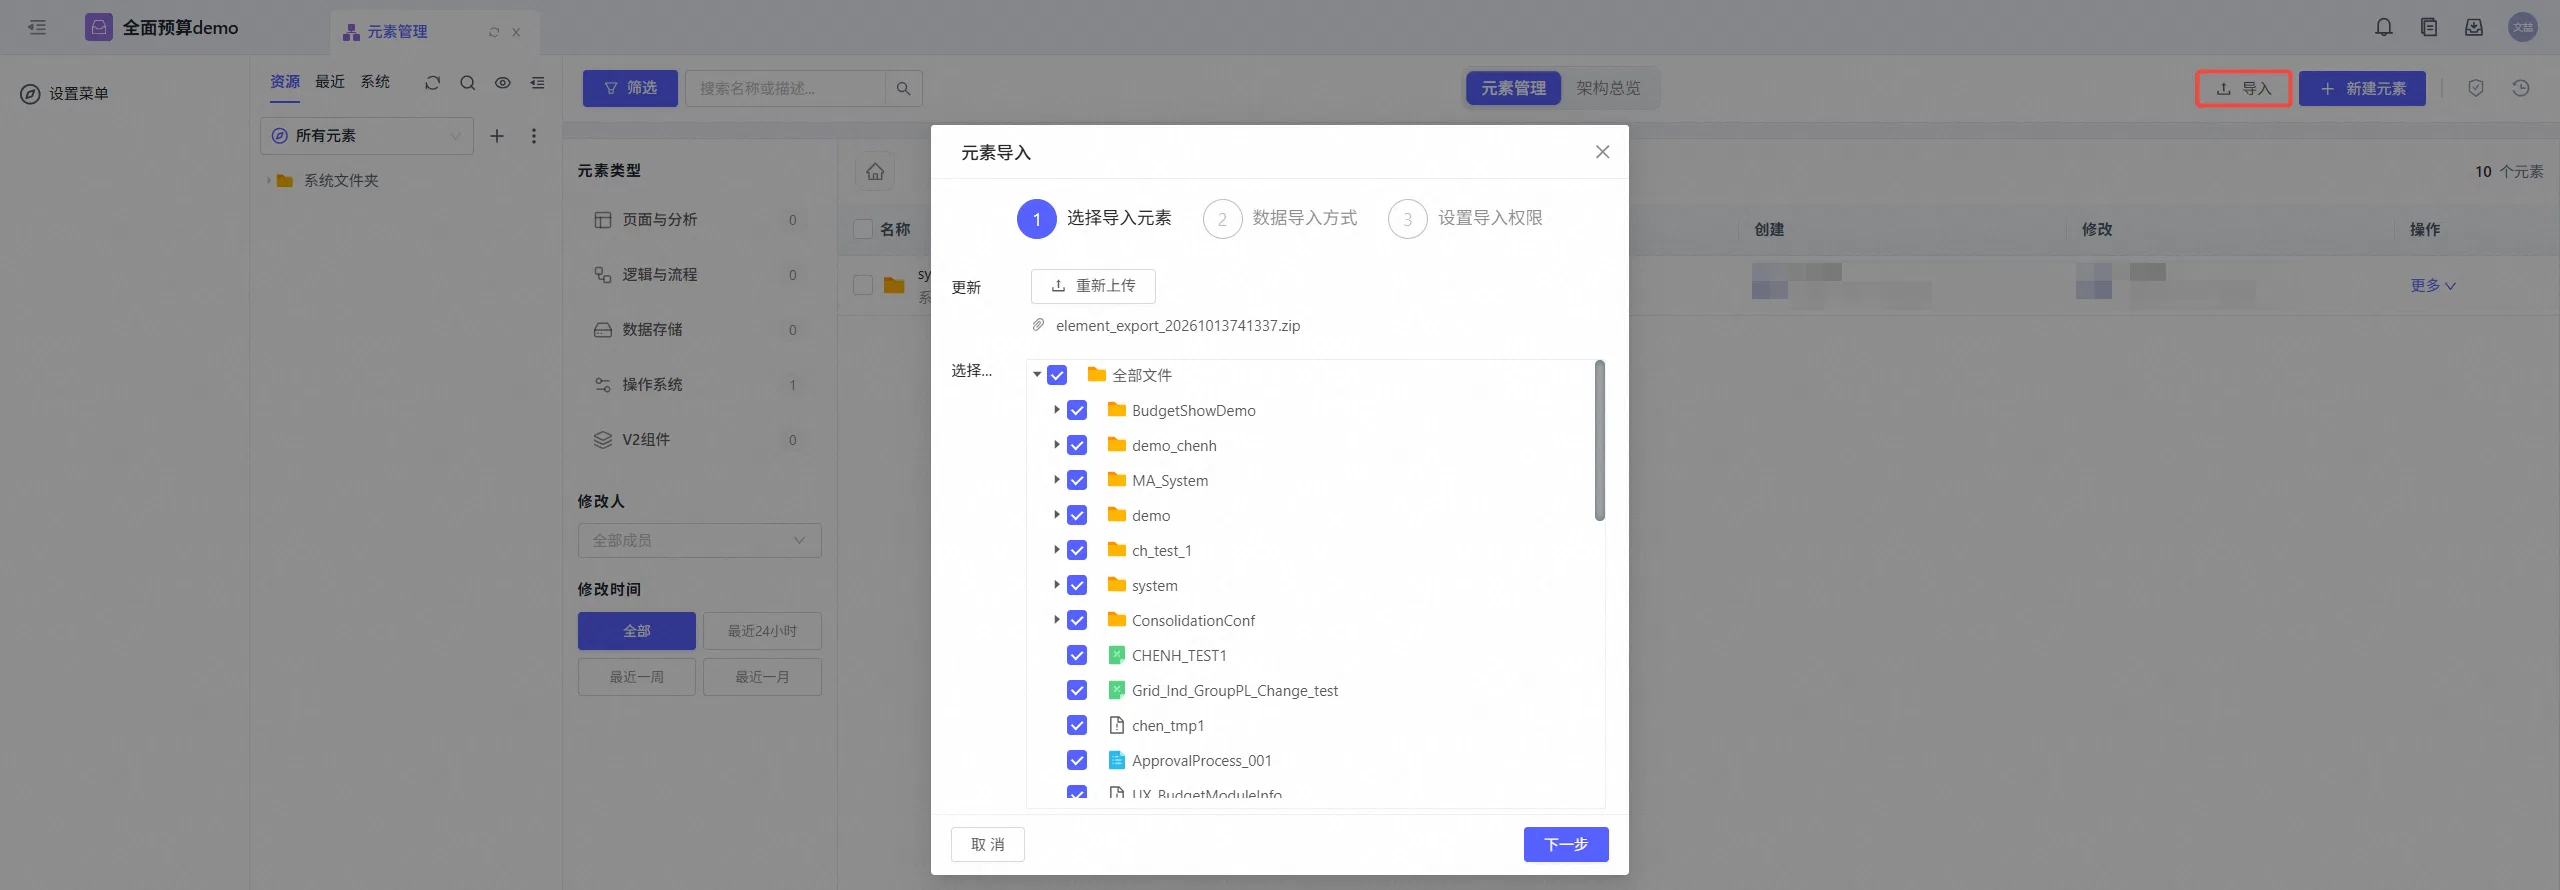The image size is (2560, 890).
Task: Uncheck the MA_System folder checkbox
Action: click(x=1077, y=480)
